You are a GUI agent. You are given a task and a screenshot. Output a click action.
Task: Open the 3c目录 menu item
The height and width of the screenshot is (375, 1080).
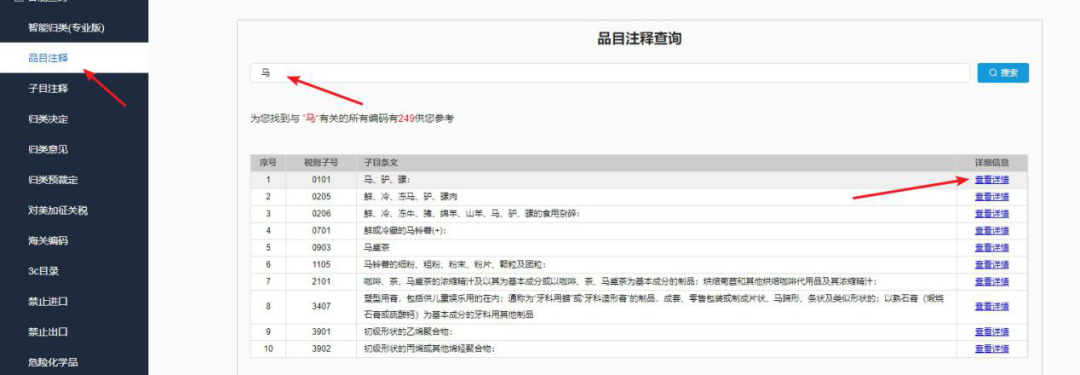coord(43,271)
